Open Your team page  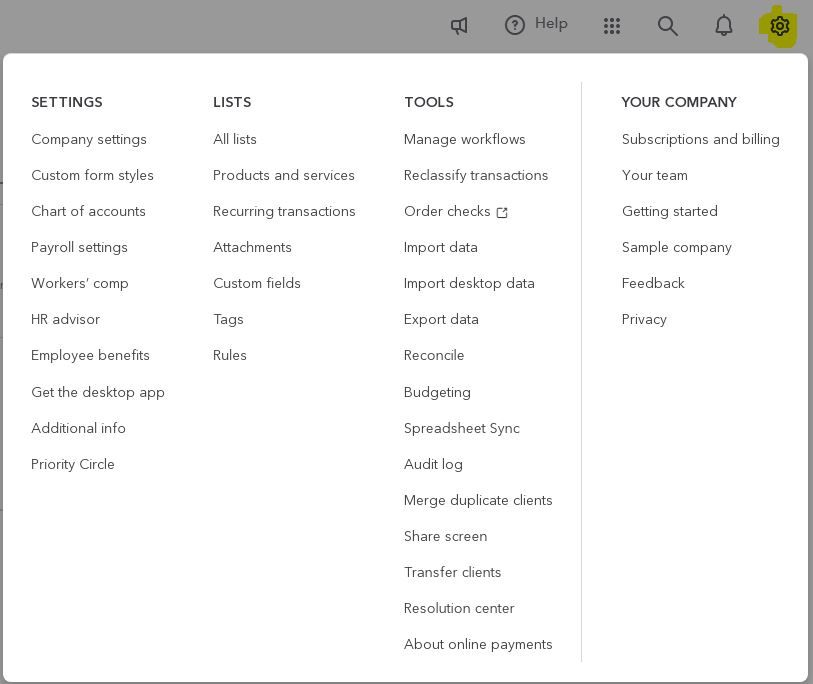click(654, 176)
